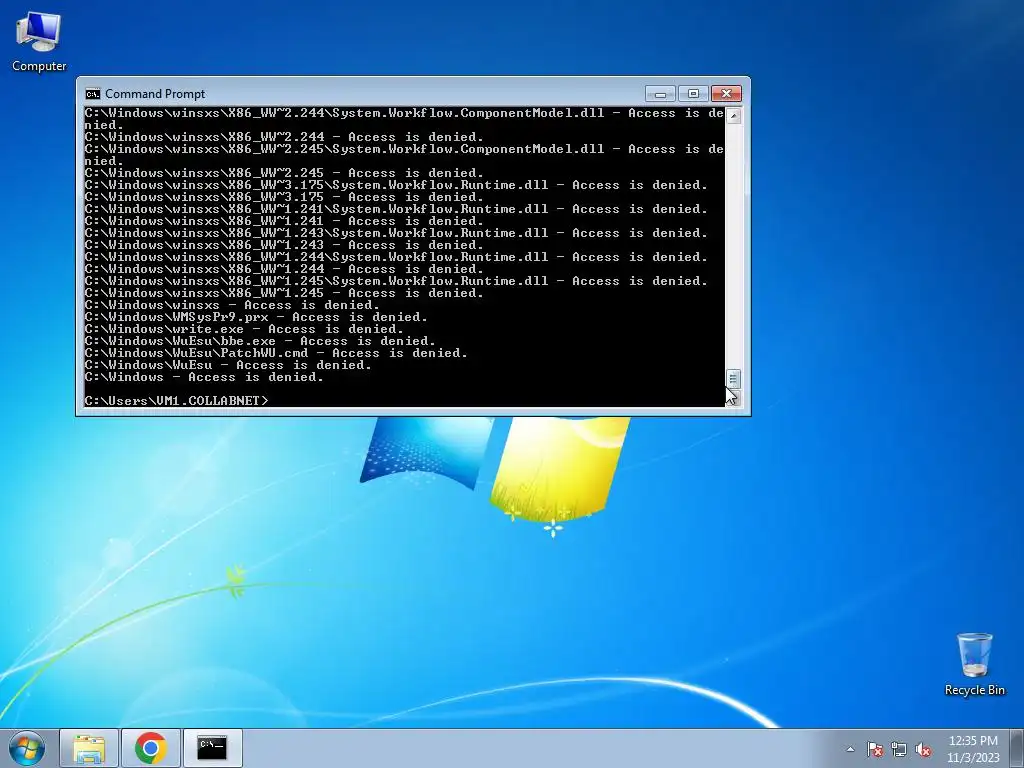Click the scrollbar down arrow in Command Prompt
Viewport: 1024px width, 768px height.
click(x=733, y=398)
